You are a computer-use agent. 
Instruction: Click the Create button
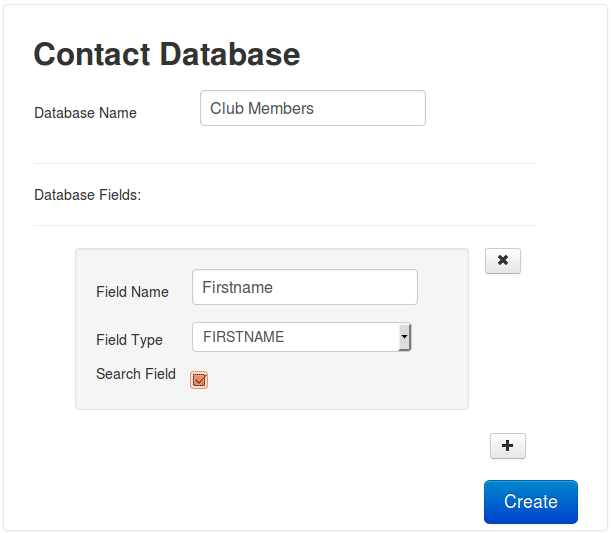[x=530, y=502]
